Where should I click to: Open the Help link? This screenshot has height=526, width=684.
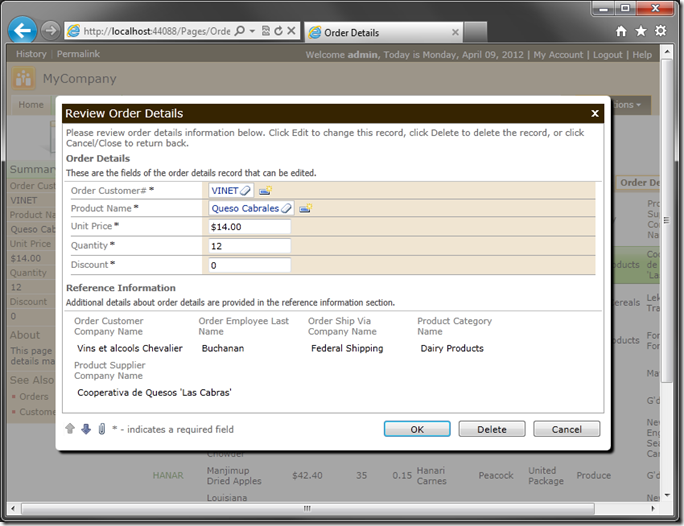click(x=642, y=55)
